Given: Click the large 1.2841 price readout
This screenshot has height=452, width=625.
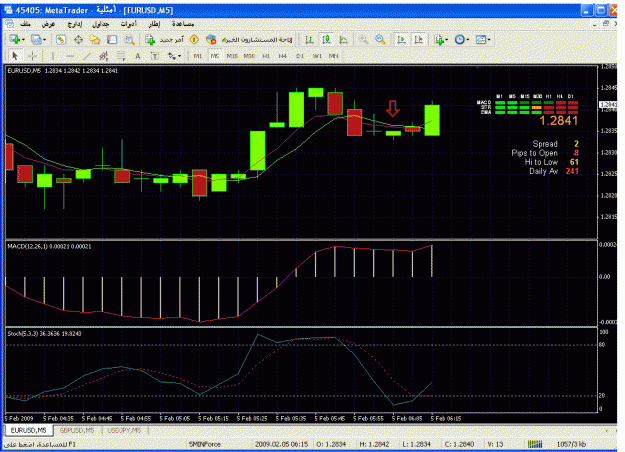Looking at the screenshot, I should click(x=558, y=120).
